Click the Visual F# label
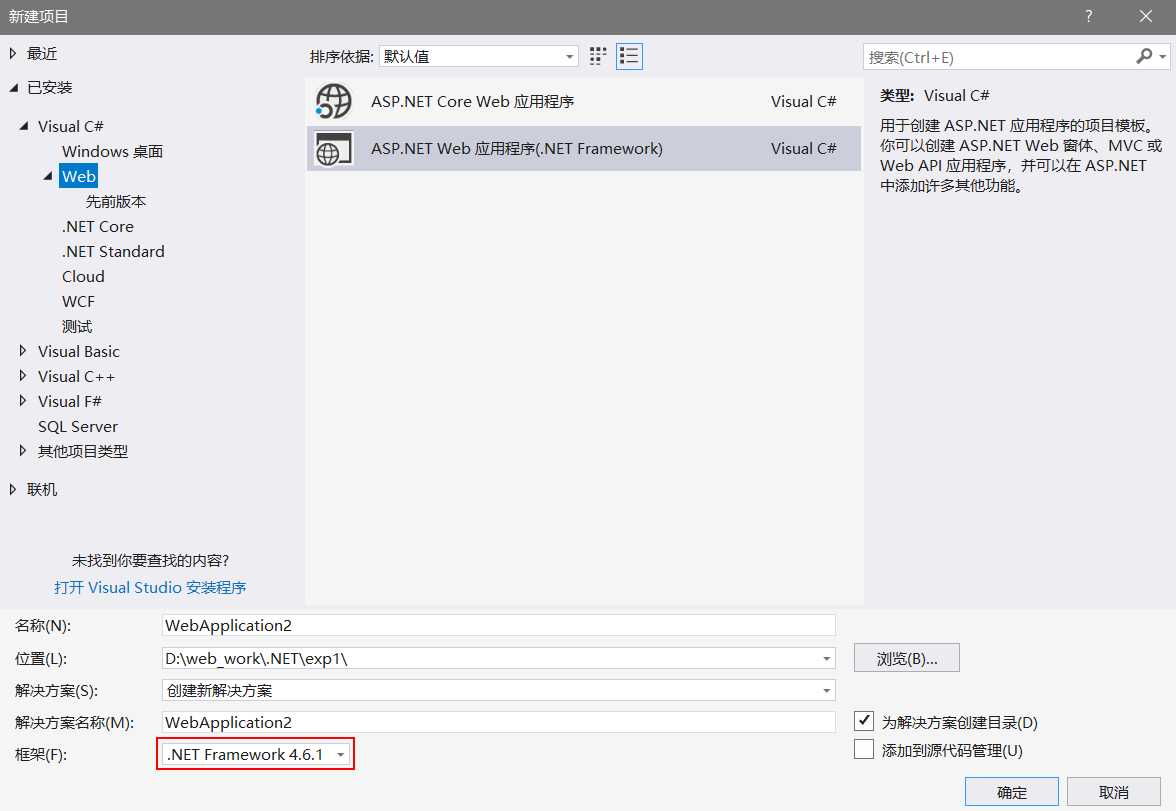The image size is (1176, 811). 70,401
